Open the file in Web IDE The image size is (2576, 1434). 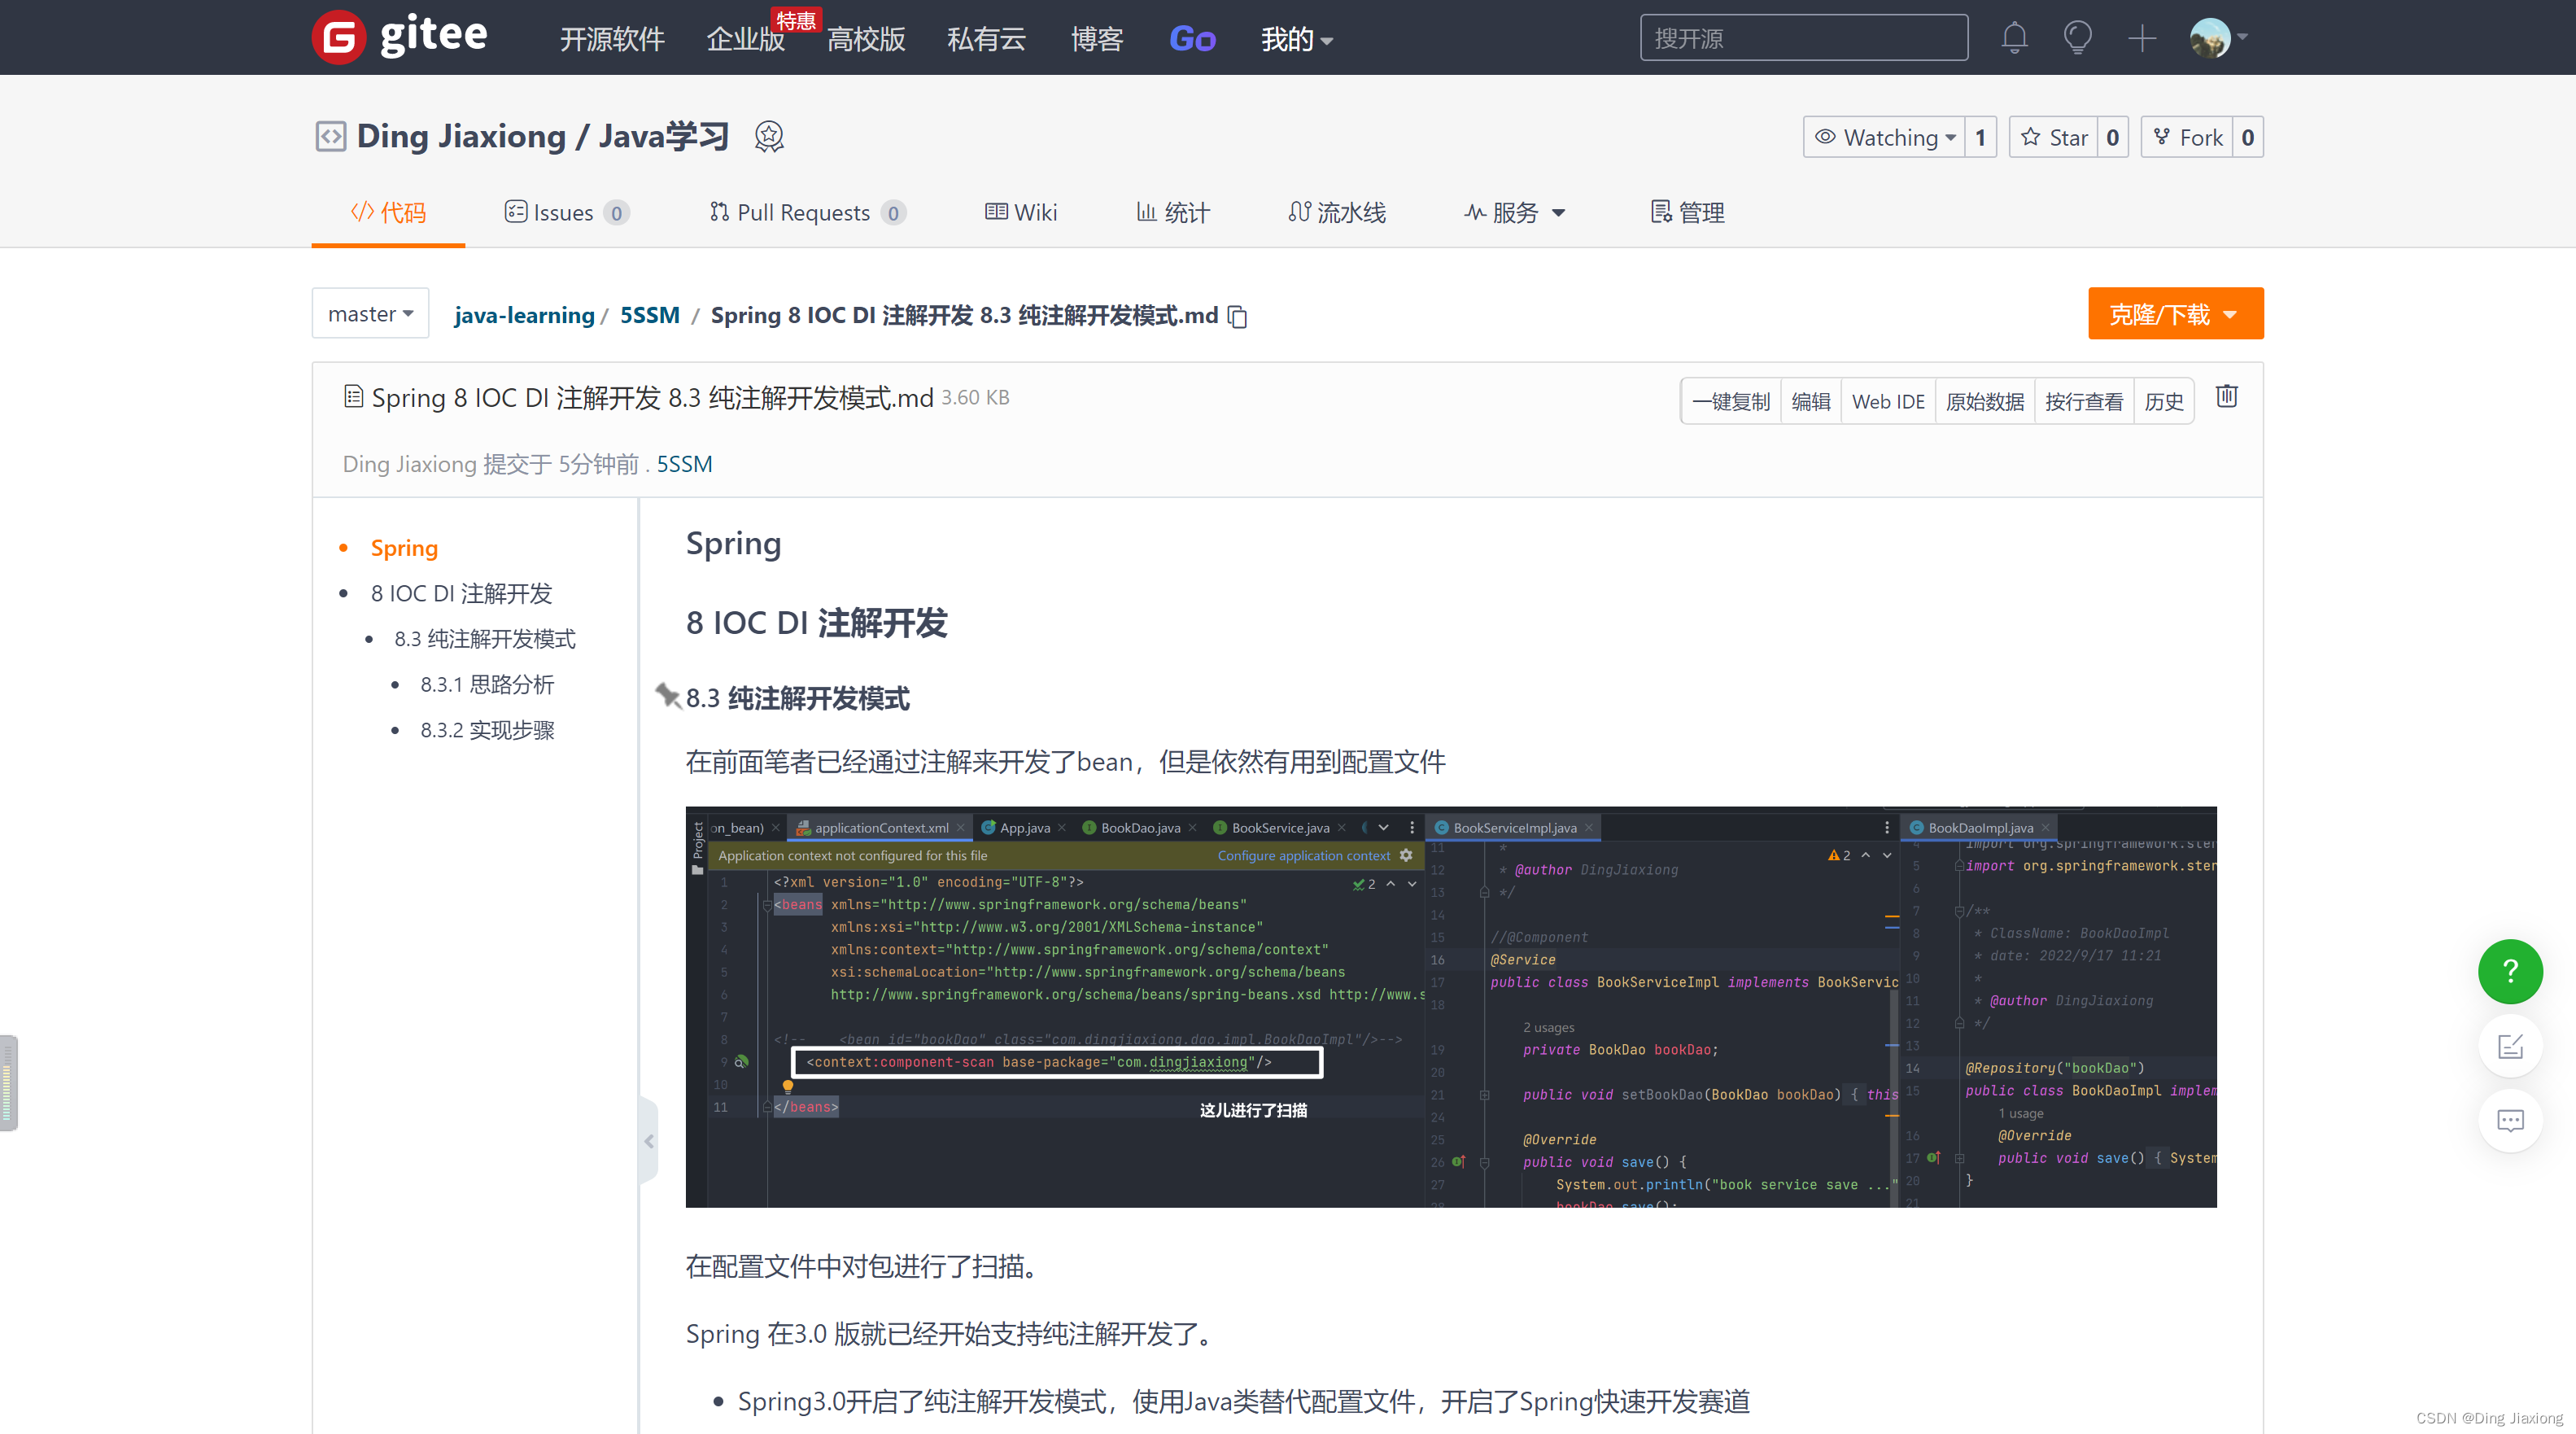[x=1888, y=401]
